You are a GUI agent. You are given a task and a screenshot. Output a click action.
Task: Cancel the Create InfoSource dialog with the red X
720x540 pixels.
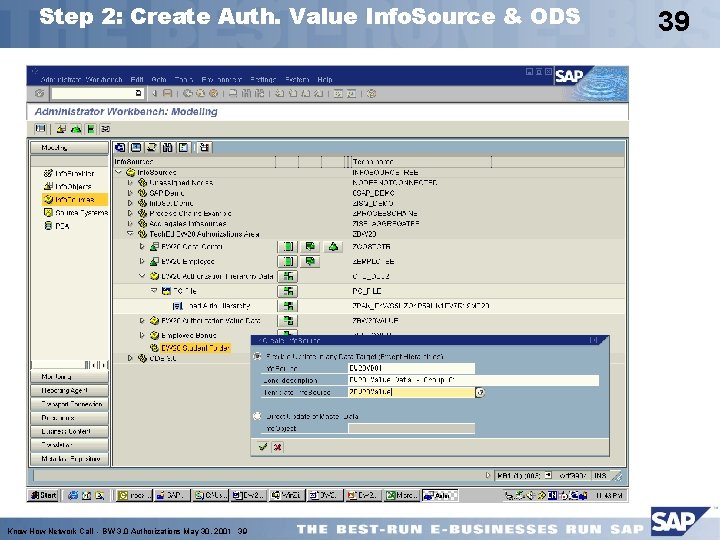click(x=277, y=447)
